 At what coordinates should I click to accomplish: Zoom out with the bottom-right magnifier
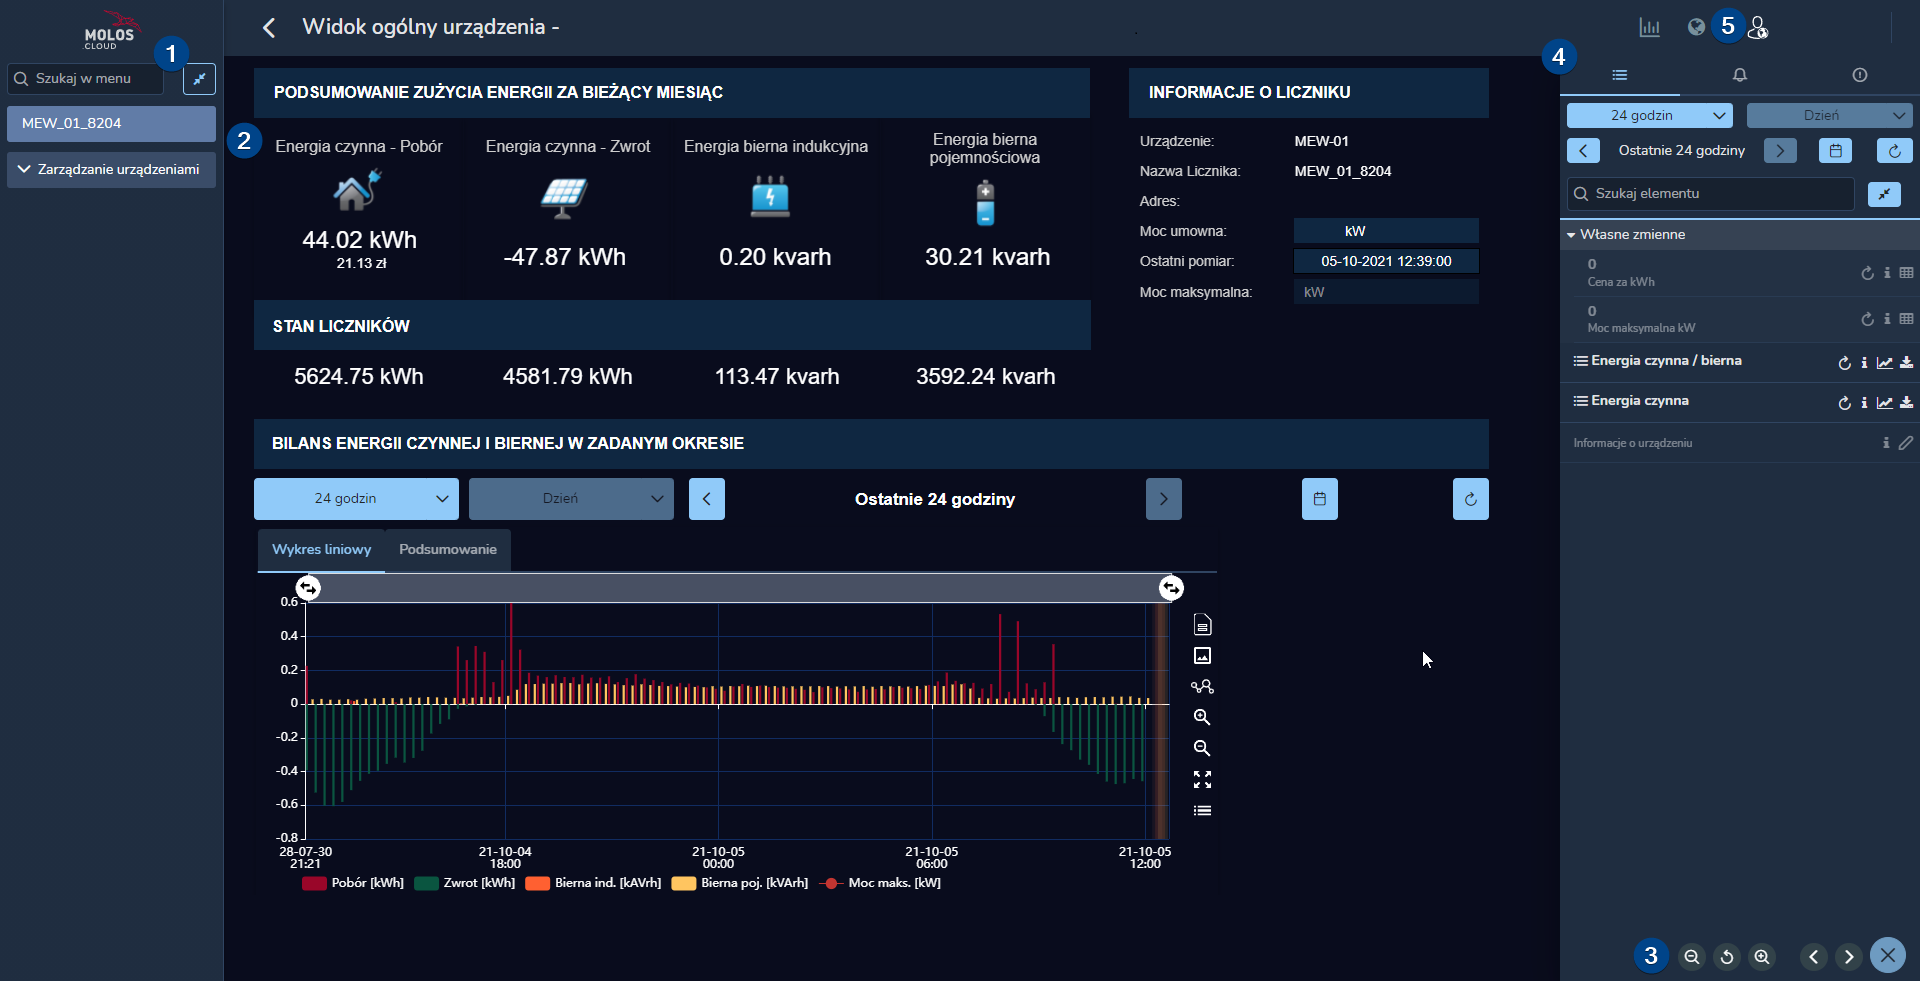click(x=1691, y=957)
